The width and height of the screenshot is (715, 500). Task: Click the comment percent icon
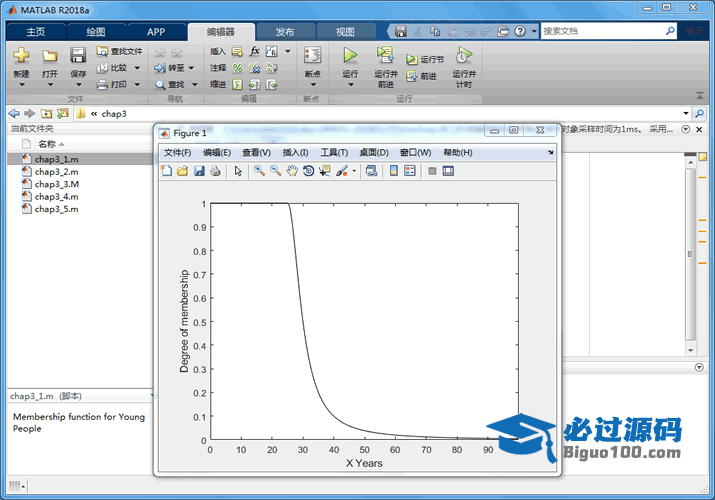coord(238,68)
